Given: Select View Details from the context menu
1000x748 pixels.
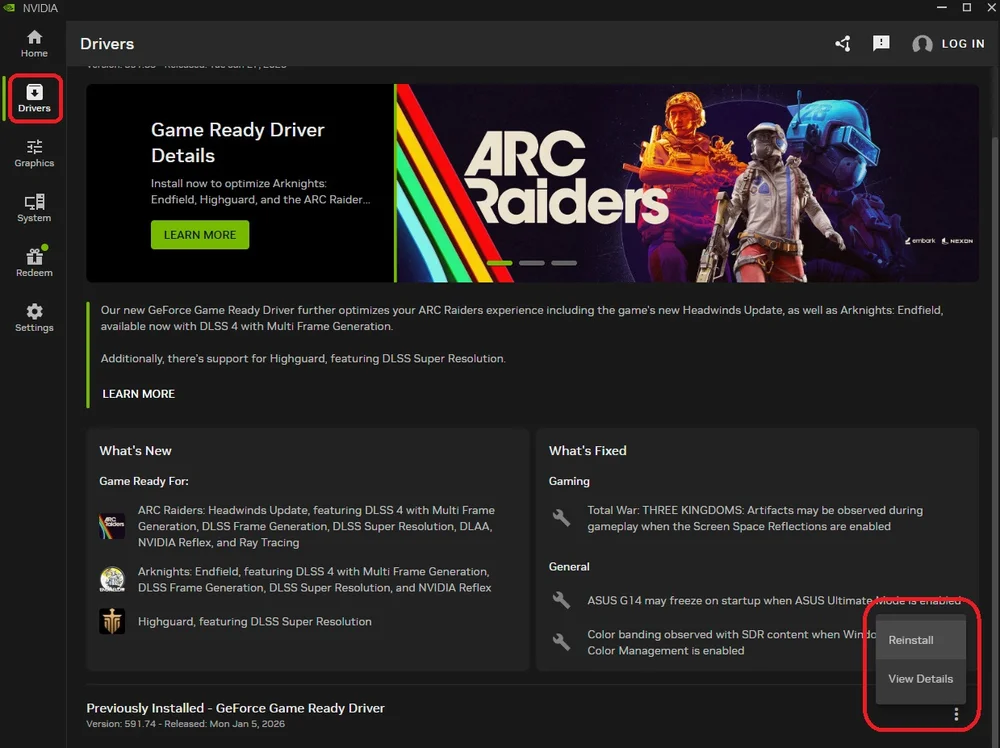Looking at the screenshot, I should 920,678.
